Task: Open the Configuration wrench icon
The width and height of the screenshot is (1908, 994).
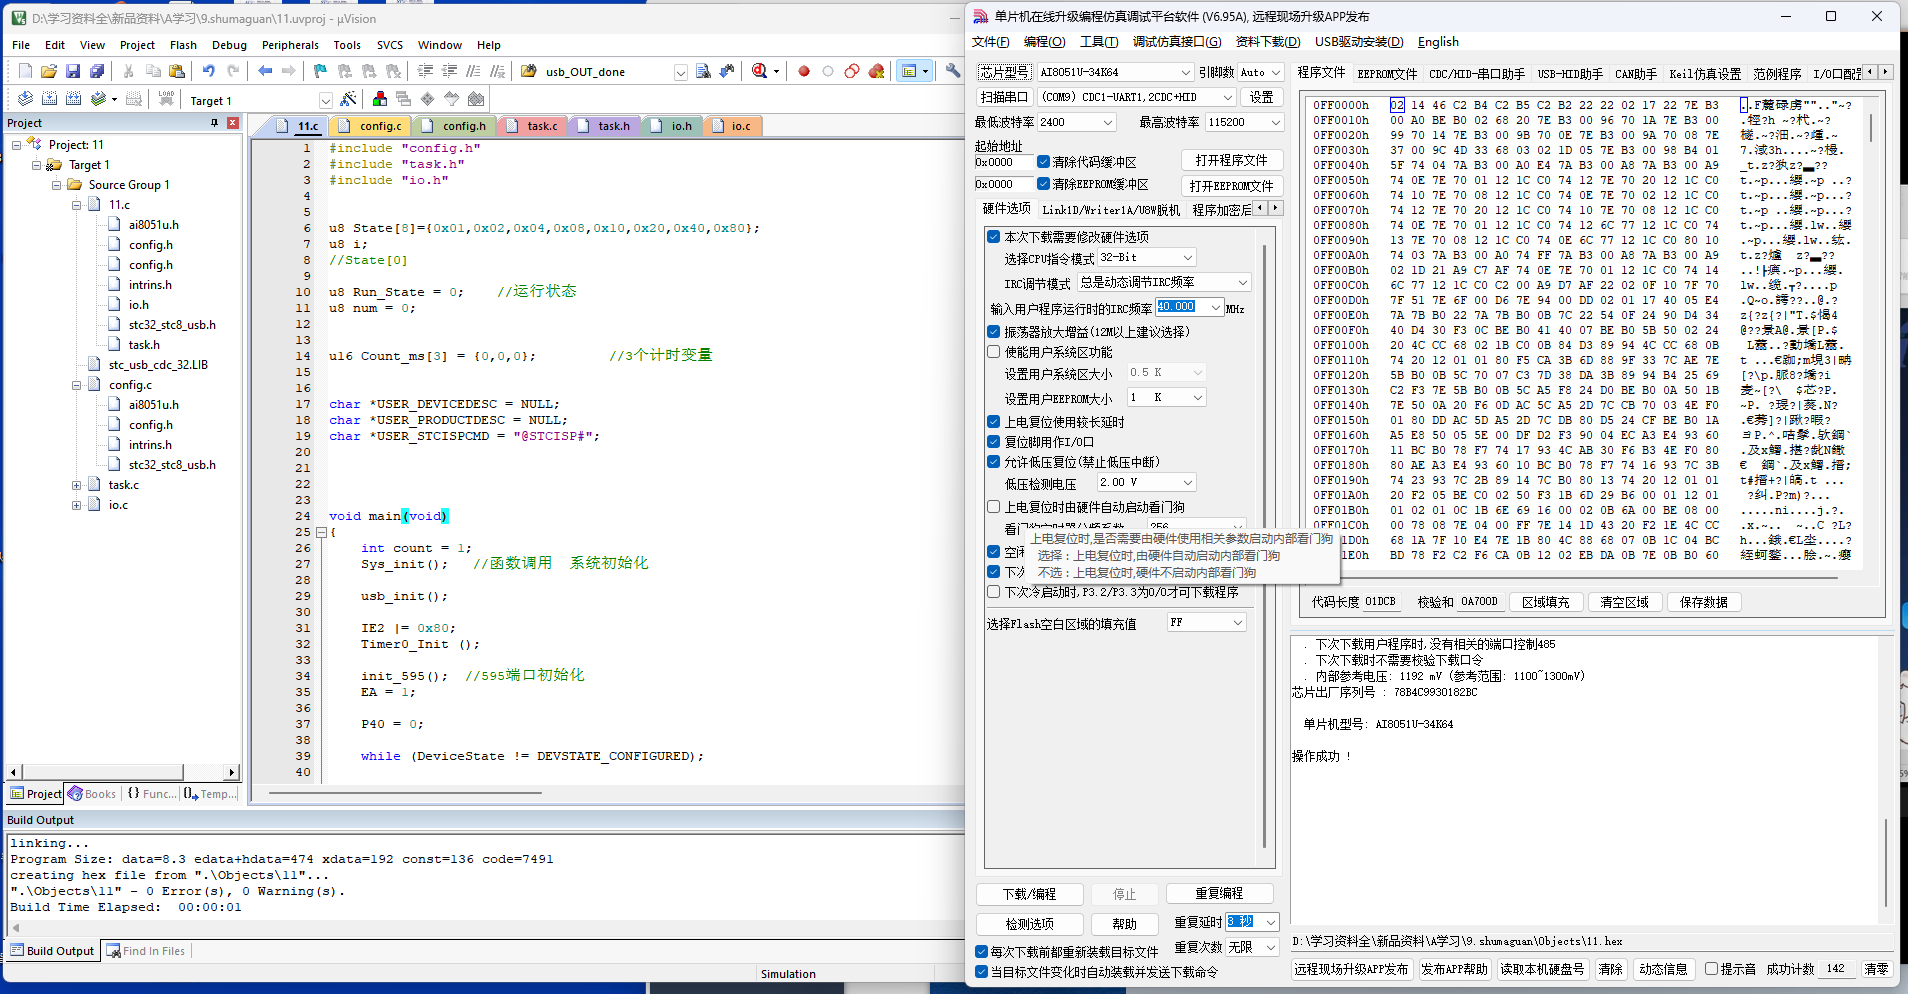Action: pyautogui.click(x=953, y=71)
